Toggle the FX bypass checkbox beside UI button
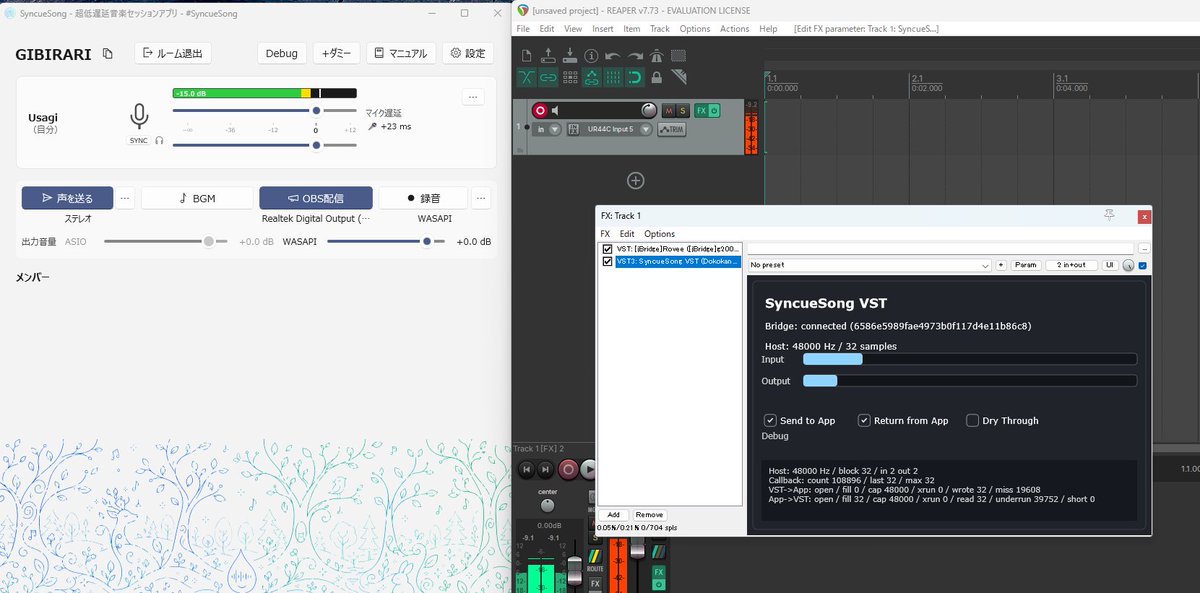The image size is (1200, 593). [x=1143, y=265]
